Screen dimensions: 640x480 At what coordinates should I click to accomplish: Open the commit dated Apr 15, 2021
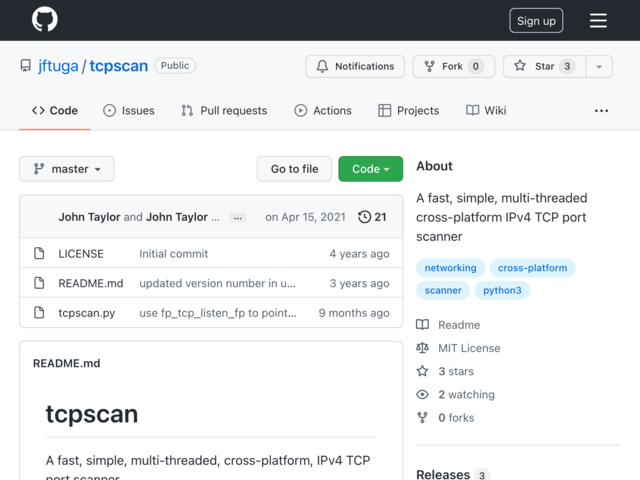point(305,217)
